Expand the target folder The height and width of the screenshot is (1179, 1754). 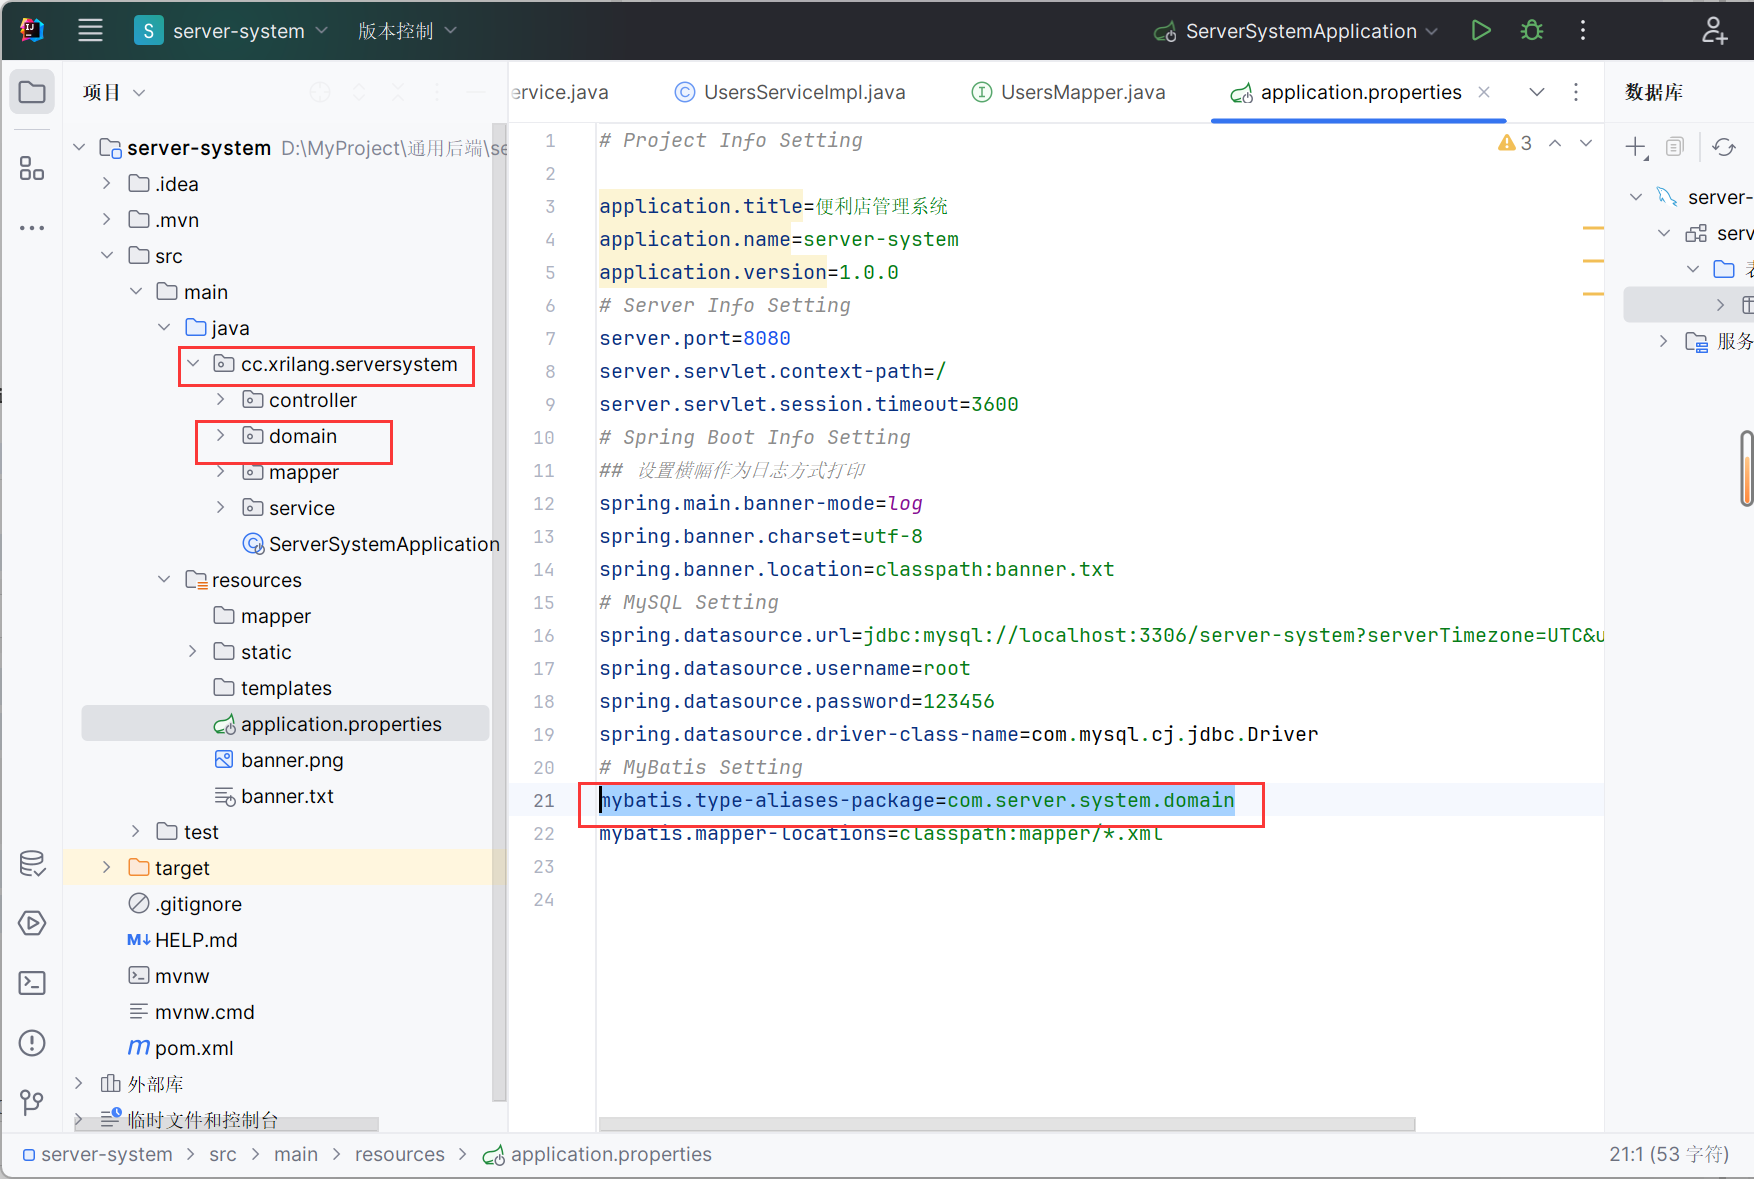106,868
